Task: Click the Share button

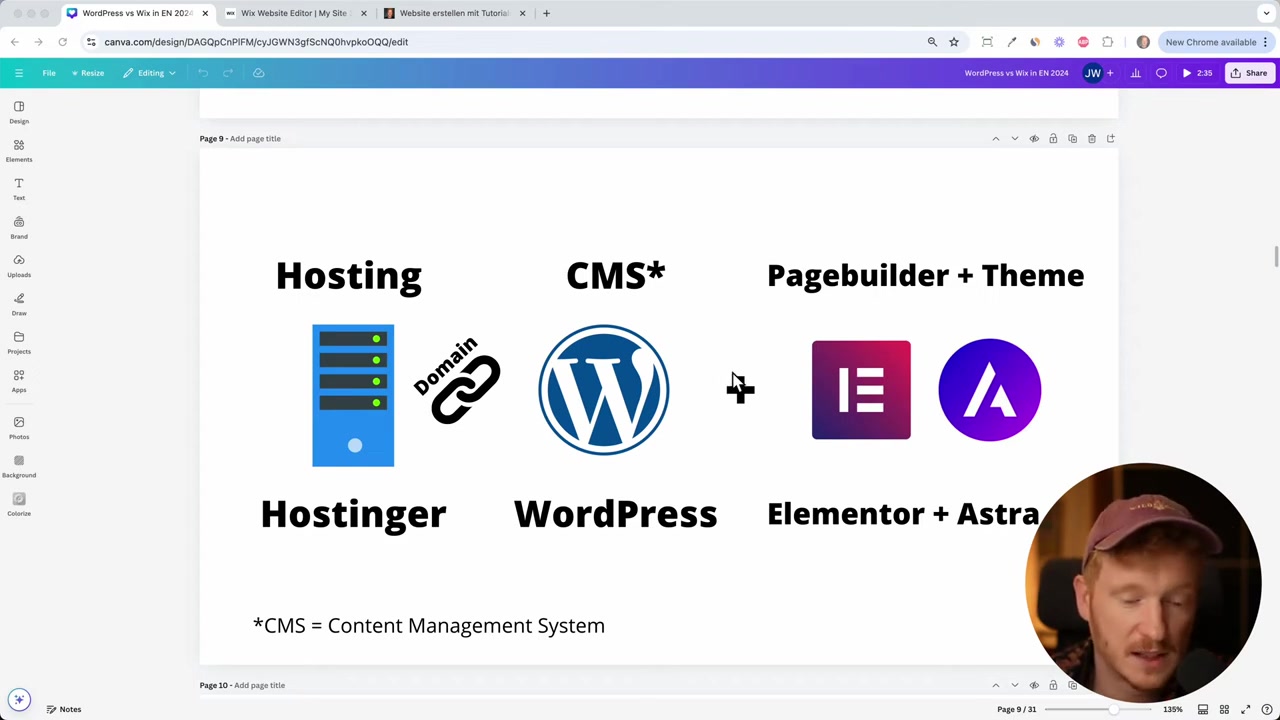Action: pos(1249,73)
